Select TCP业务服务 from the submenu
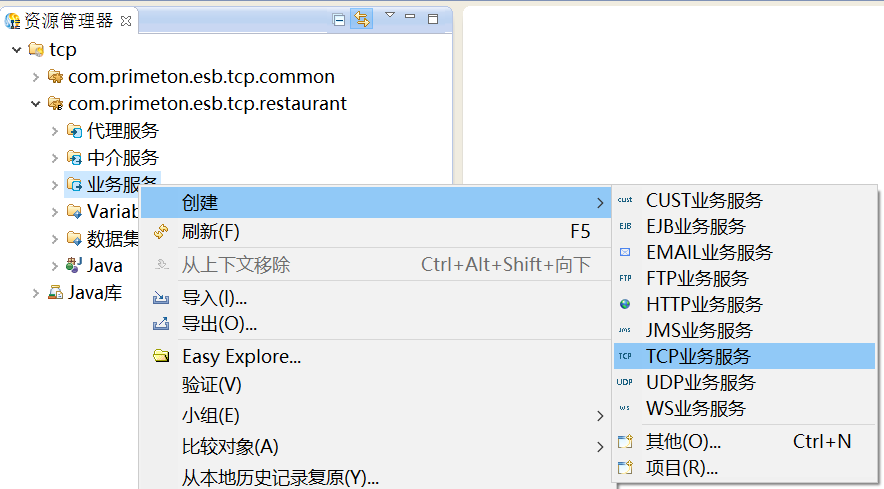This screenshot has height=489, width=884. pos(698,356)
